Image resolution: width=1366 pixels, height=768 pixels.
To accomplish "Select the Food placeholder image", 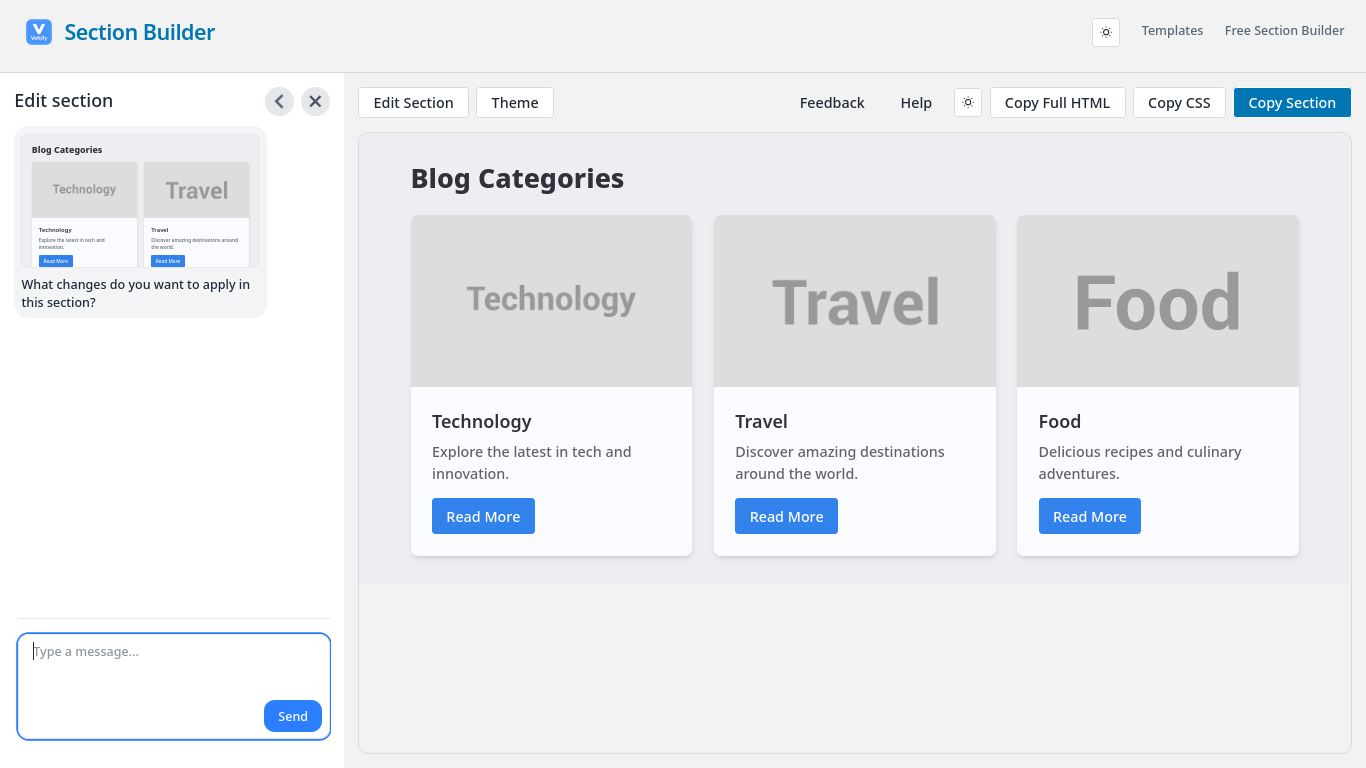I will coord(1158,301).
